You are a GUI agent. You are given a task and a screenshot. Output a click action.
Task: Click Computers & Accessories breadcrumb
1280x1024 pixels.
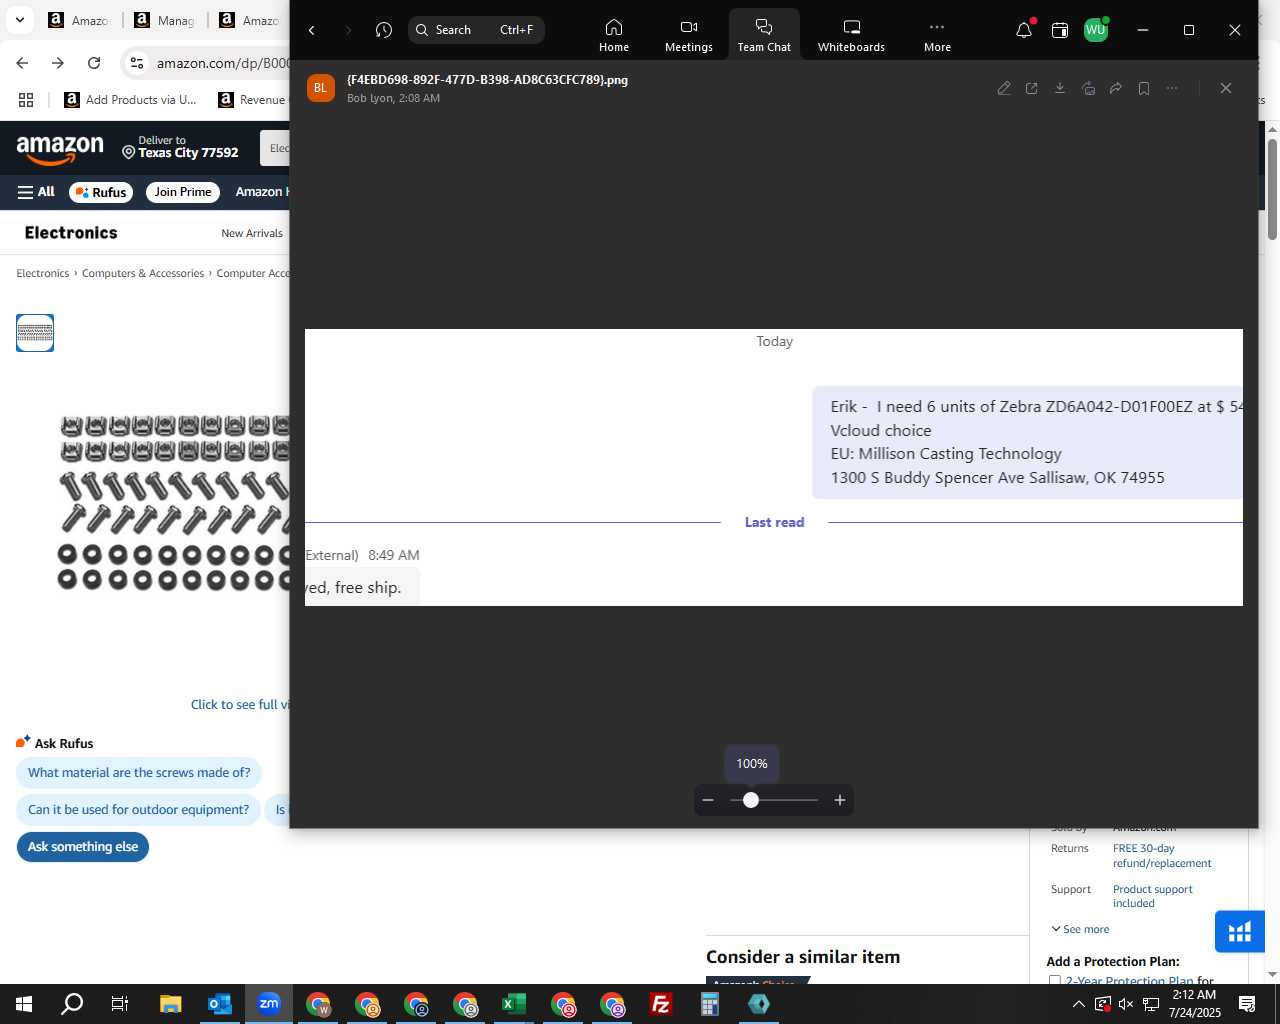143,273
